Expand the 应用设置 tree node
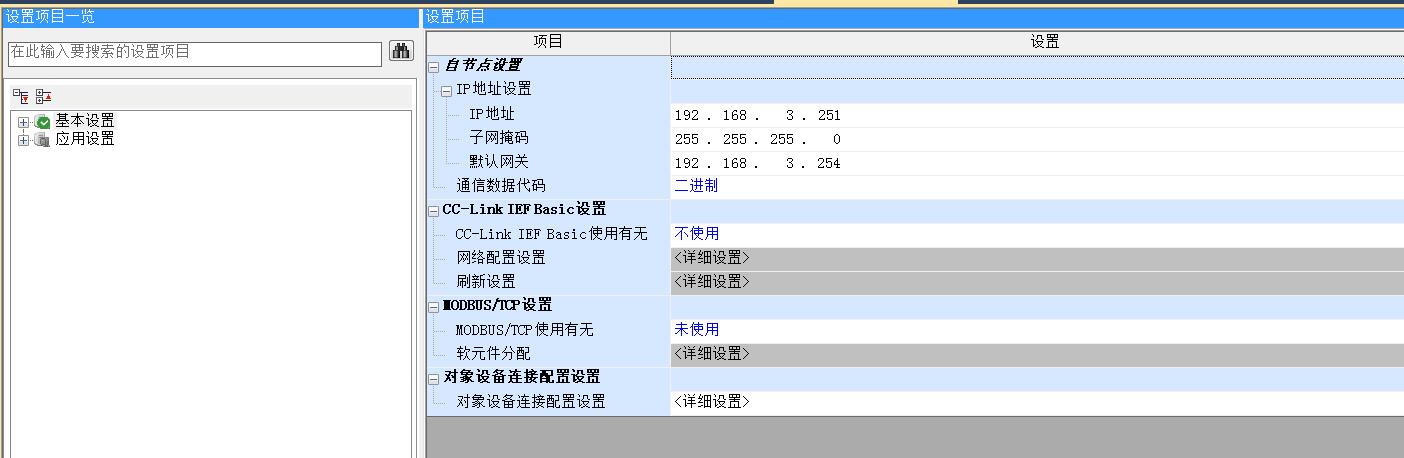The width and height of the screenshot is (1404, 458). pyautogui.click(x=24, y=140)
